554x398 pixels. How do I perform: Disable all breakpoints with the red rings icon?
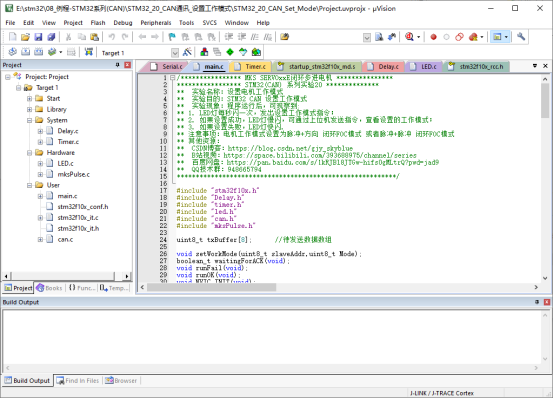click(459, 37)
